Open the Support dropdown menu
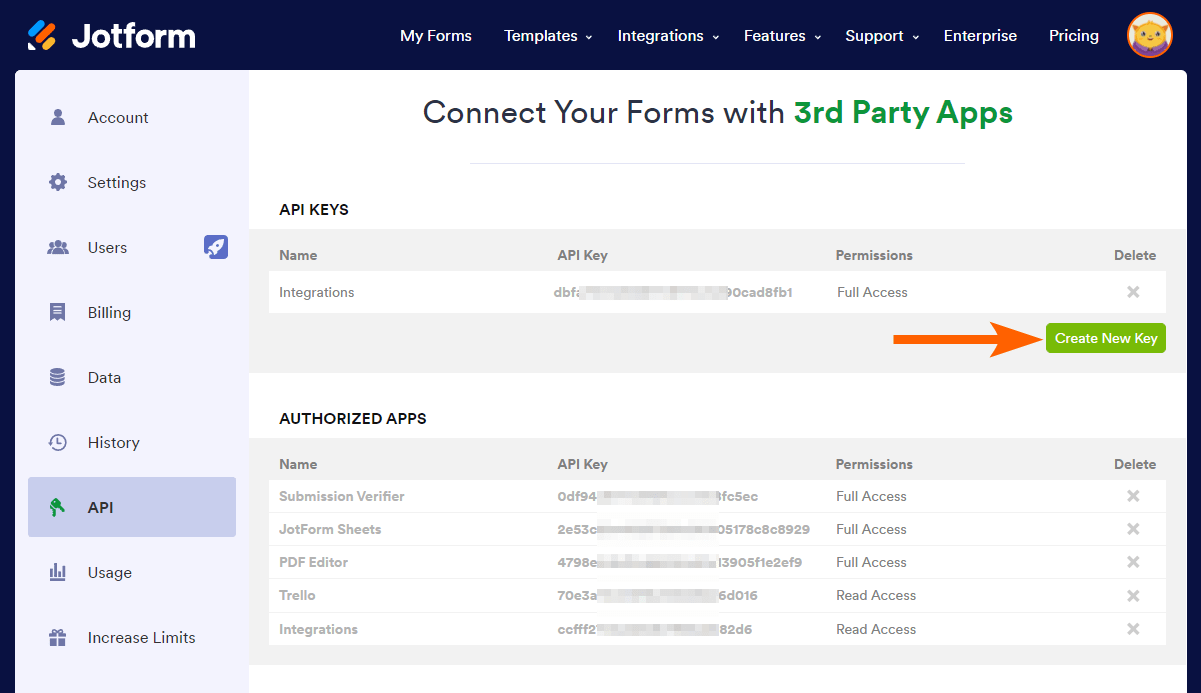The image size is (1201, 693). [882, 36]
